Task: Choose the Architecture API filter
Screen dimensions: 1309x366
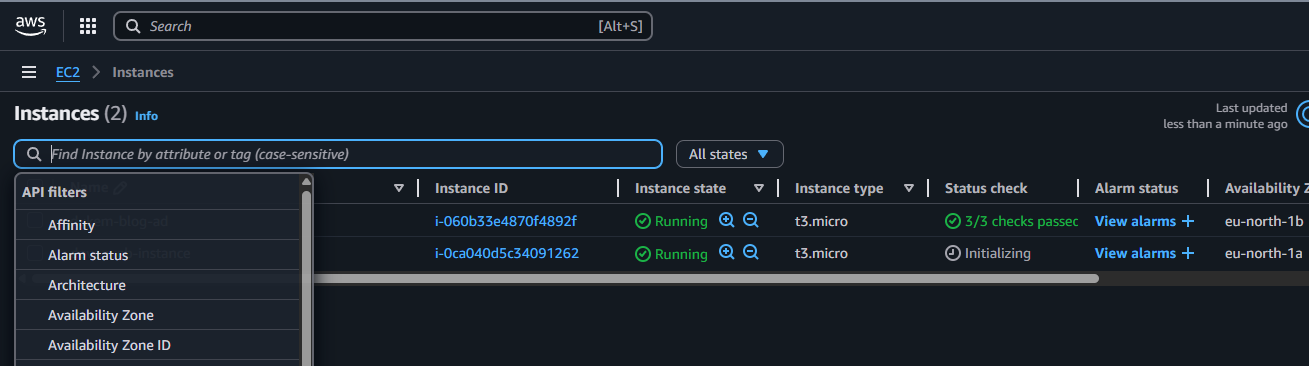Action: point(157,285)
